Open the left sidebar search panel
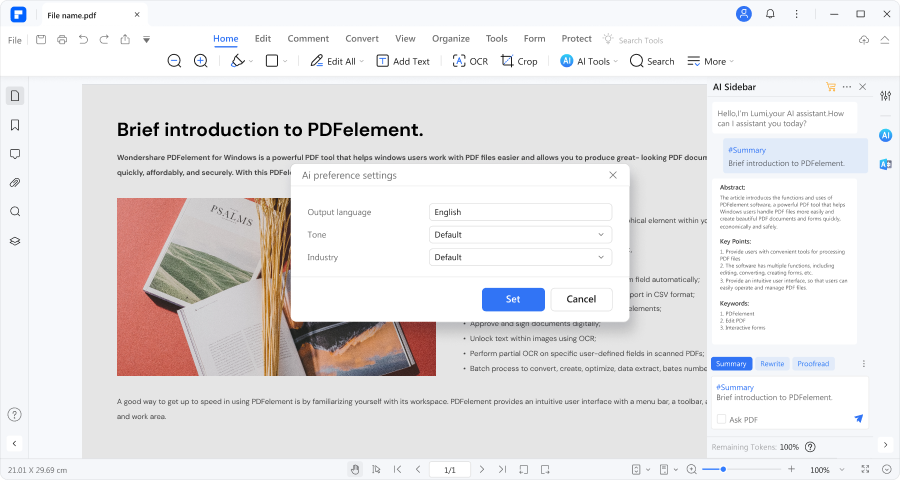This screenshot has width=900, height=480. click(x=15, y=211)
